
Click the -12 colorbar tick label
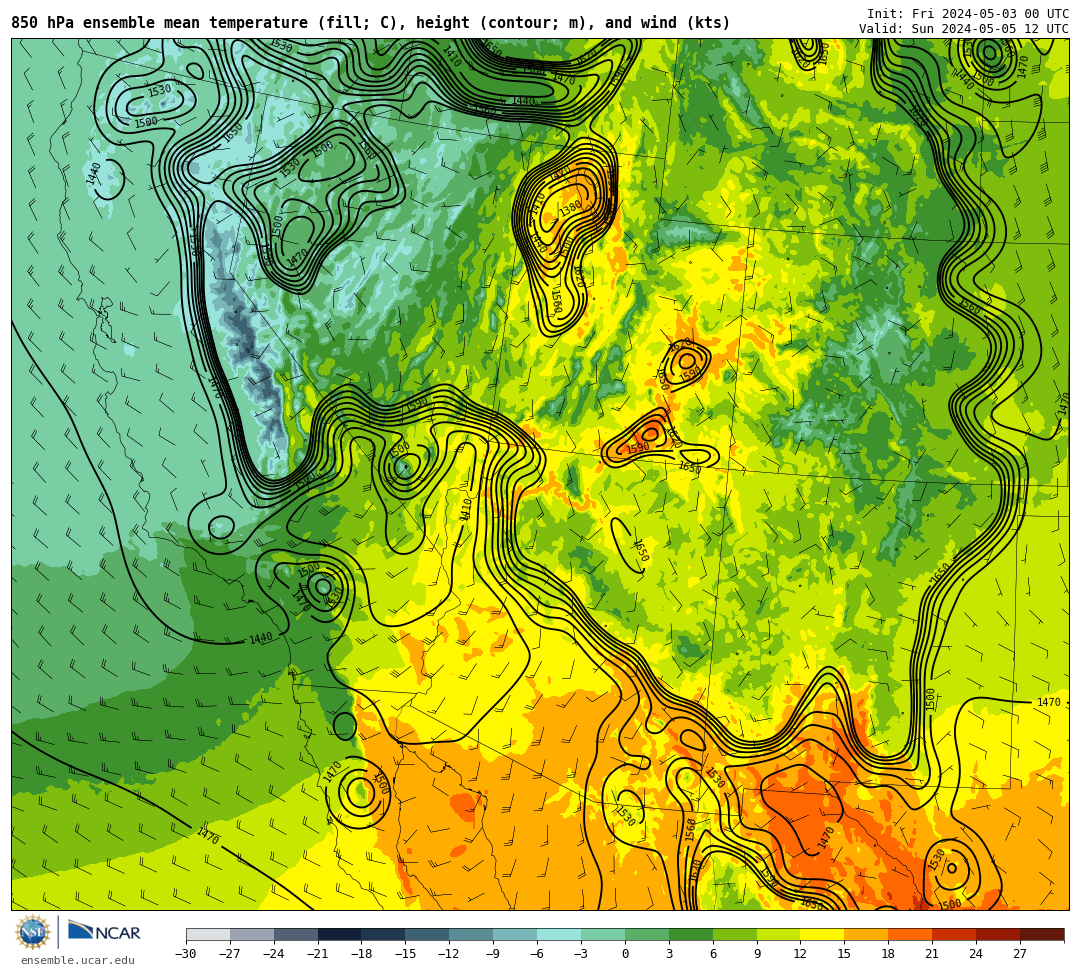pyautogui.click(x=450, y=954)
